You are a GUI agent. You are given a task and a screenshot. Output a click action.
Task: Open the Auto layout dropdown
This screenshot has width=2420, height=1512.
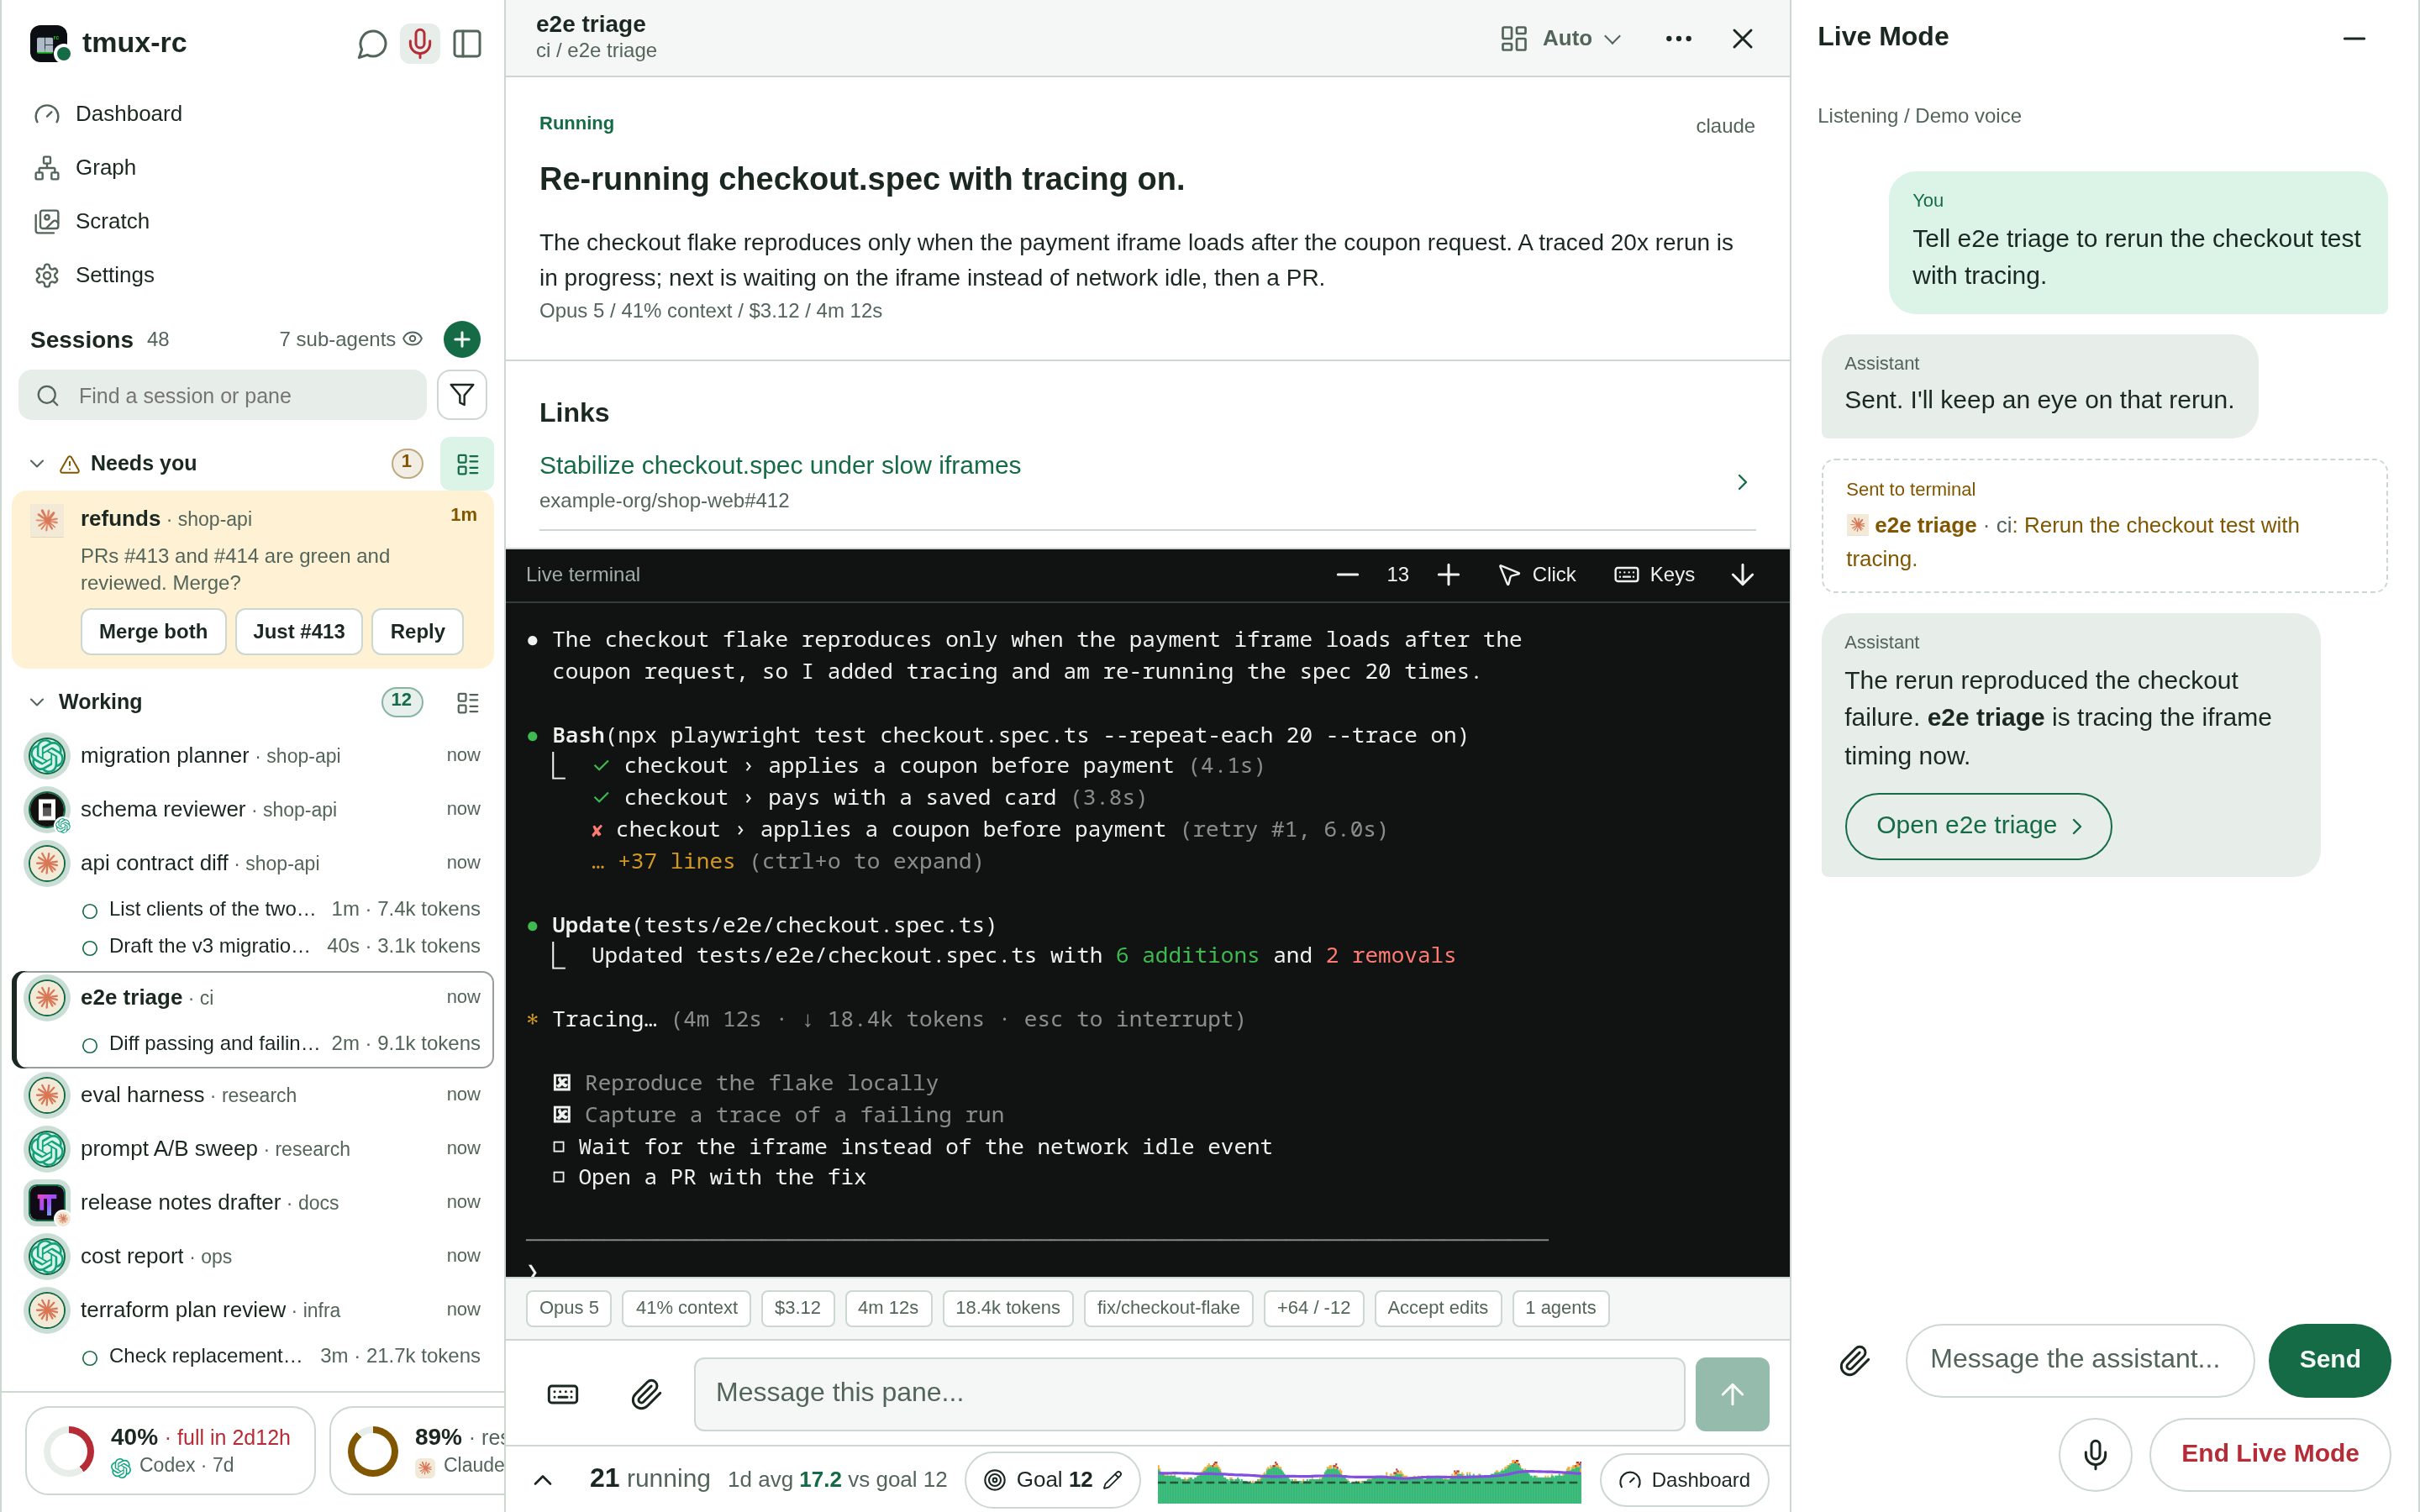(x=1560, y=39)
